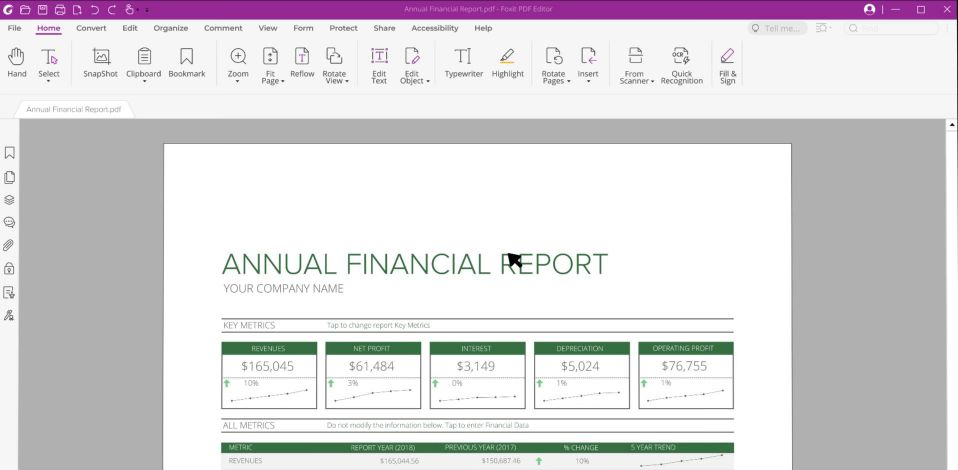The width and height of the screenshot is (958, 470).
Task: Expand the Rotate Pages dropdown arrow
Action: 568,81
